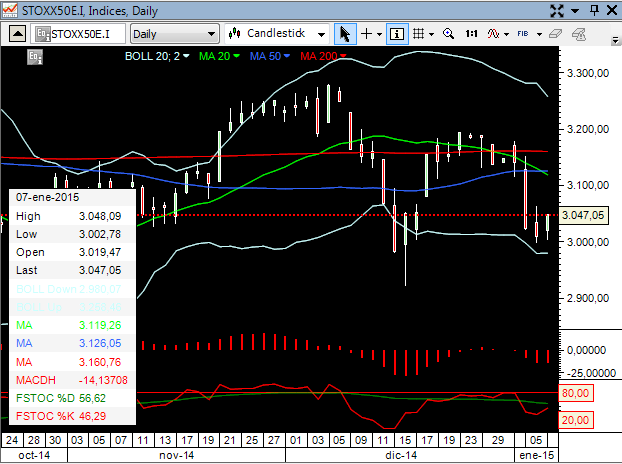Click the candlestick chart type icon
The width and height of the screenshot is (622, 464).
[234, 33]
